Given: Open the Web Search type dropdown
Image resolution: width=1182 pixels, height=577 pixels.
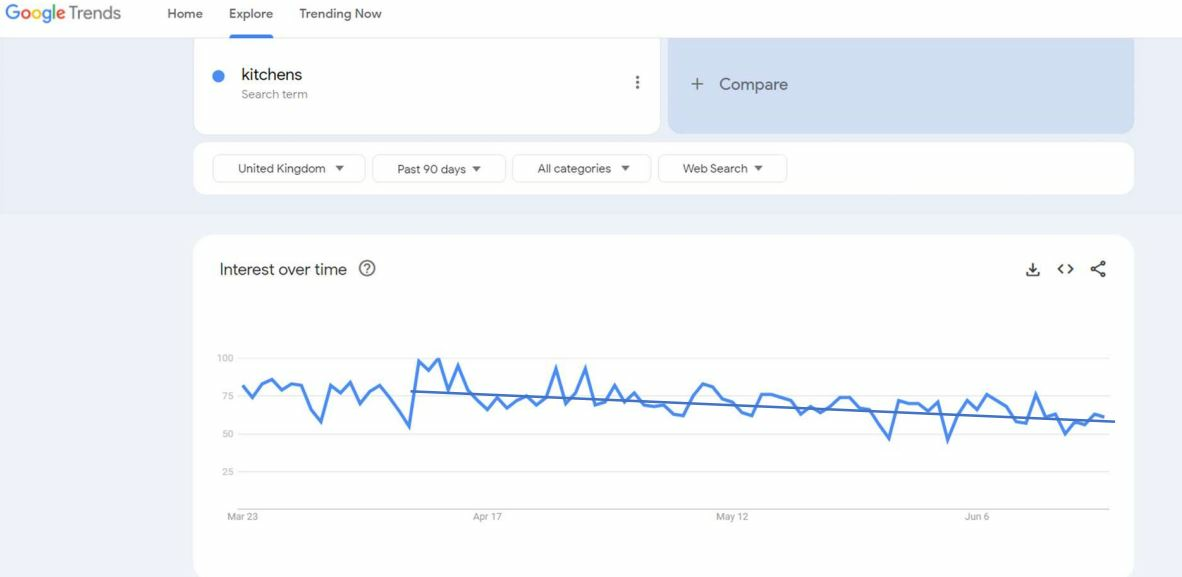Looking at the screenshot, I should 722,168.
